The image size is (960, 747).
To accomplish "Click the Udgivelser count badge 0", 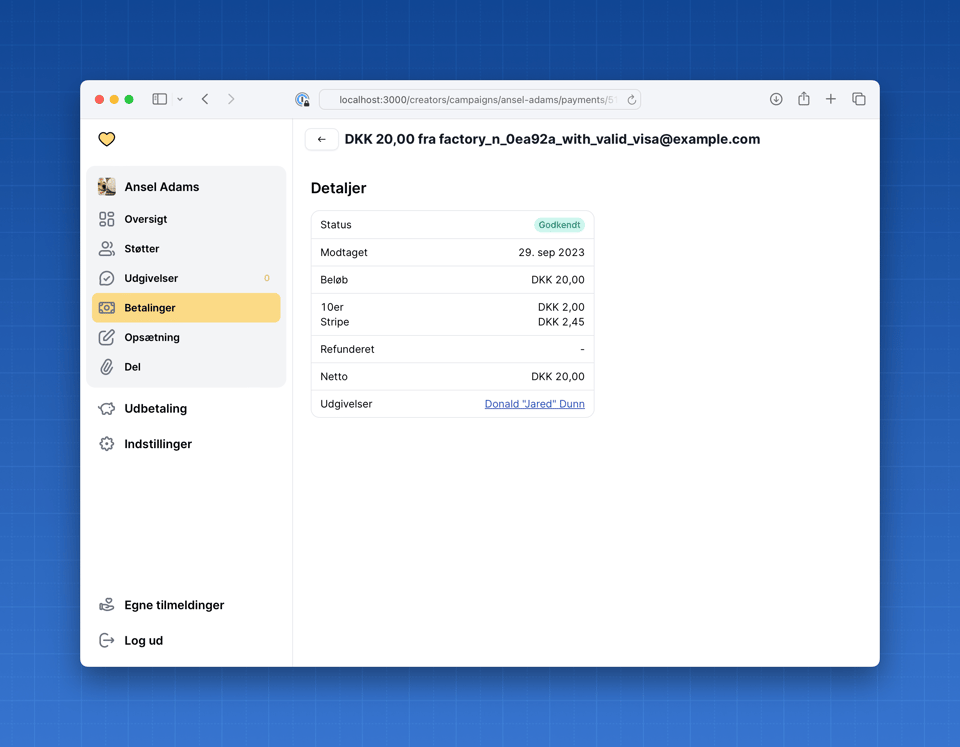I will tap(267, 278).
